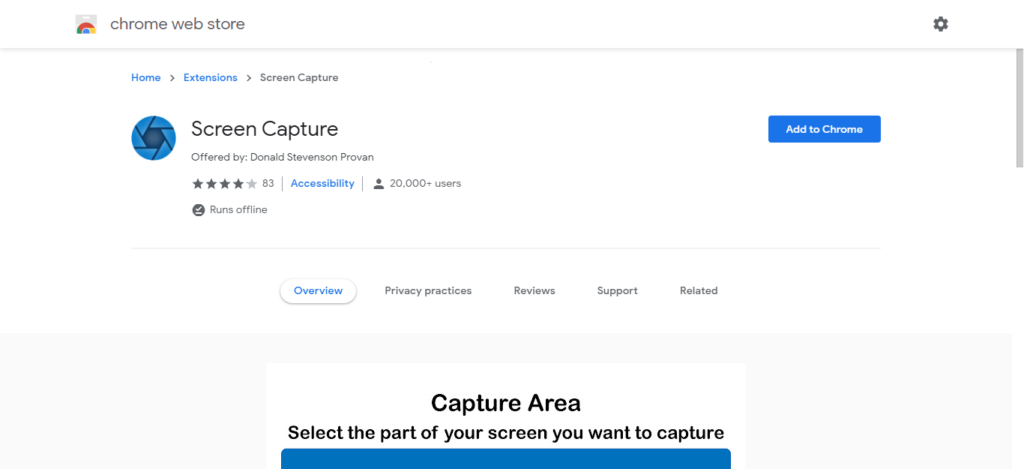
Task: Switch to the Privacy practices tab
Action: click(x=428, y=291)
